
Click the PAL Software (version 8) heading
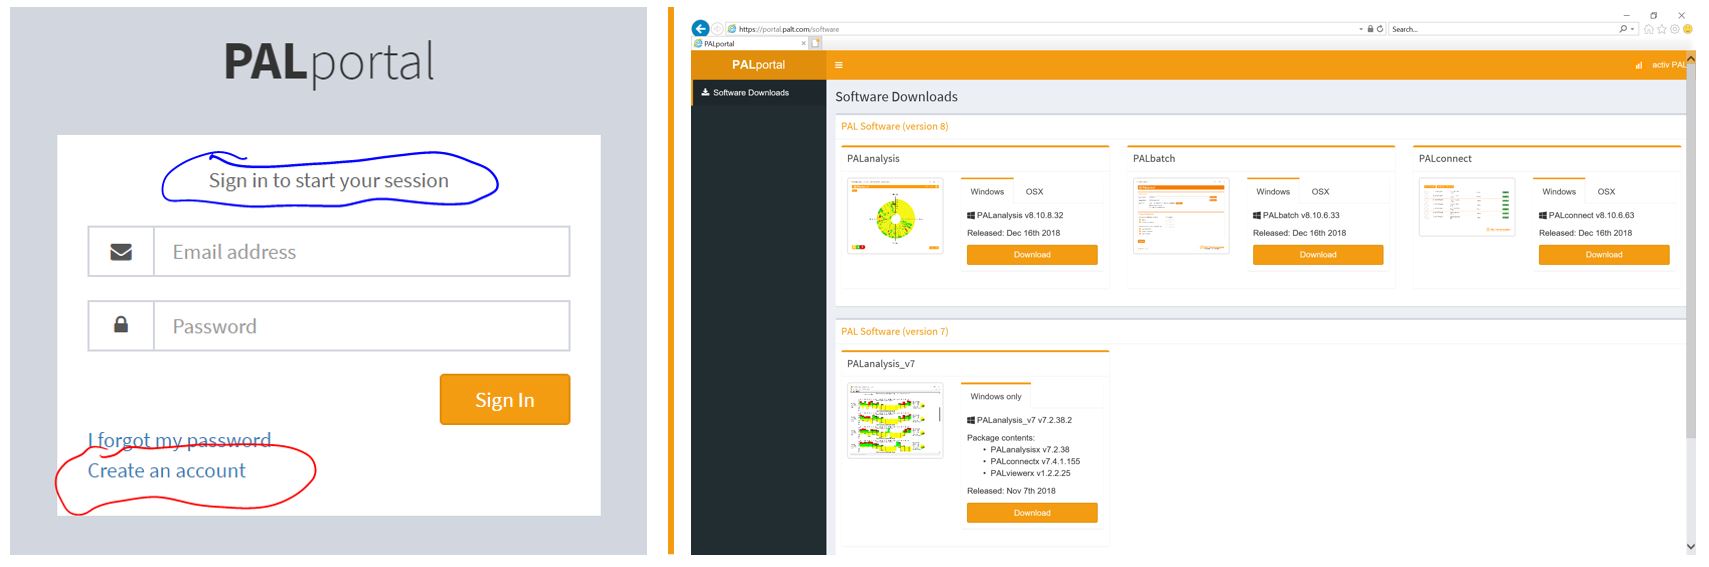pyautogui.click(x=894, y=126)
